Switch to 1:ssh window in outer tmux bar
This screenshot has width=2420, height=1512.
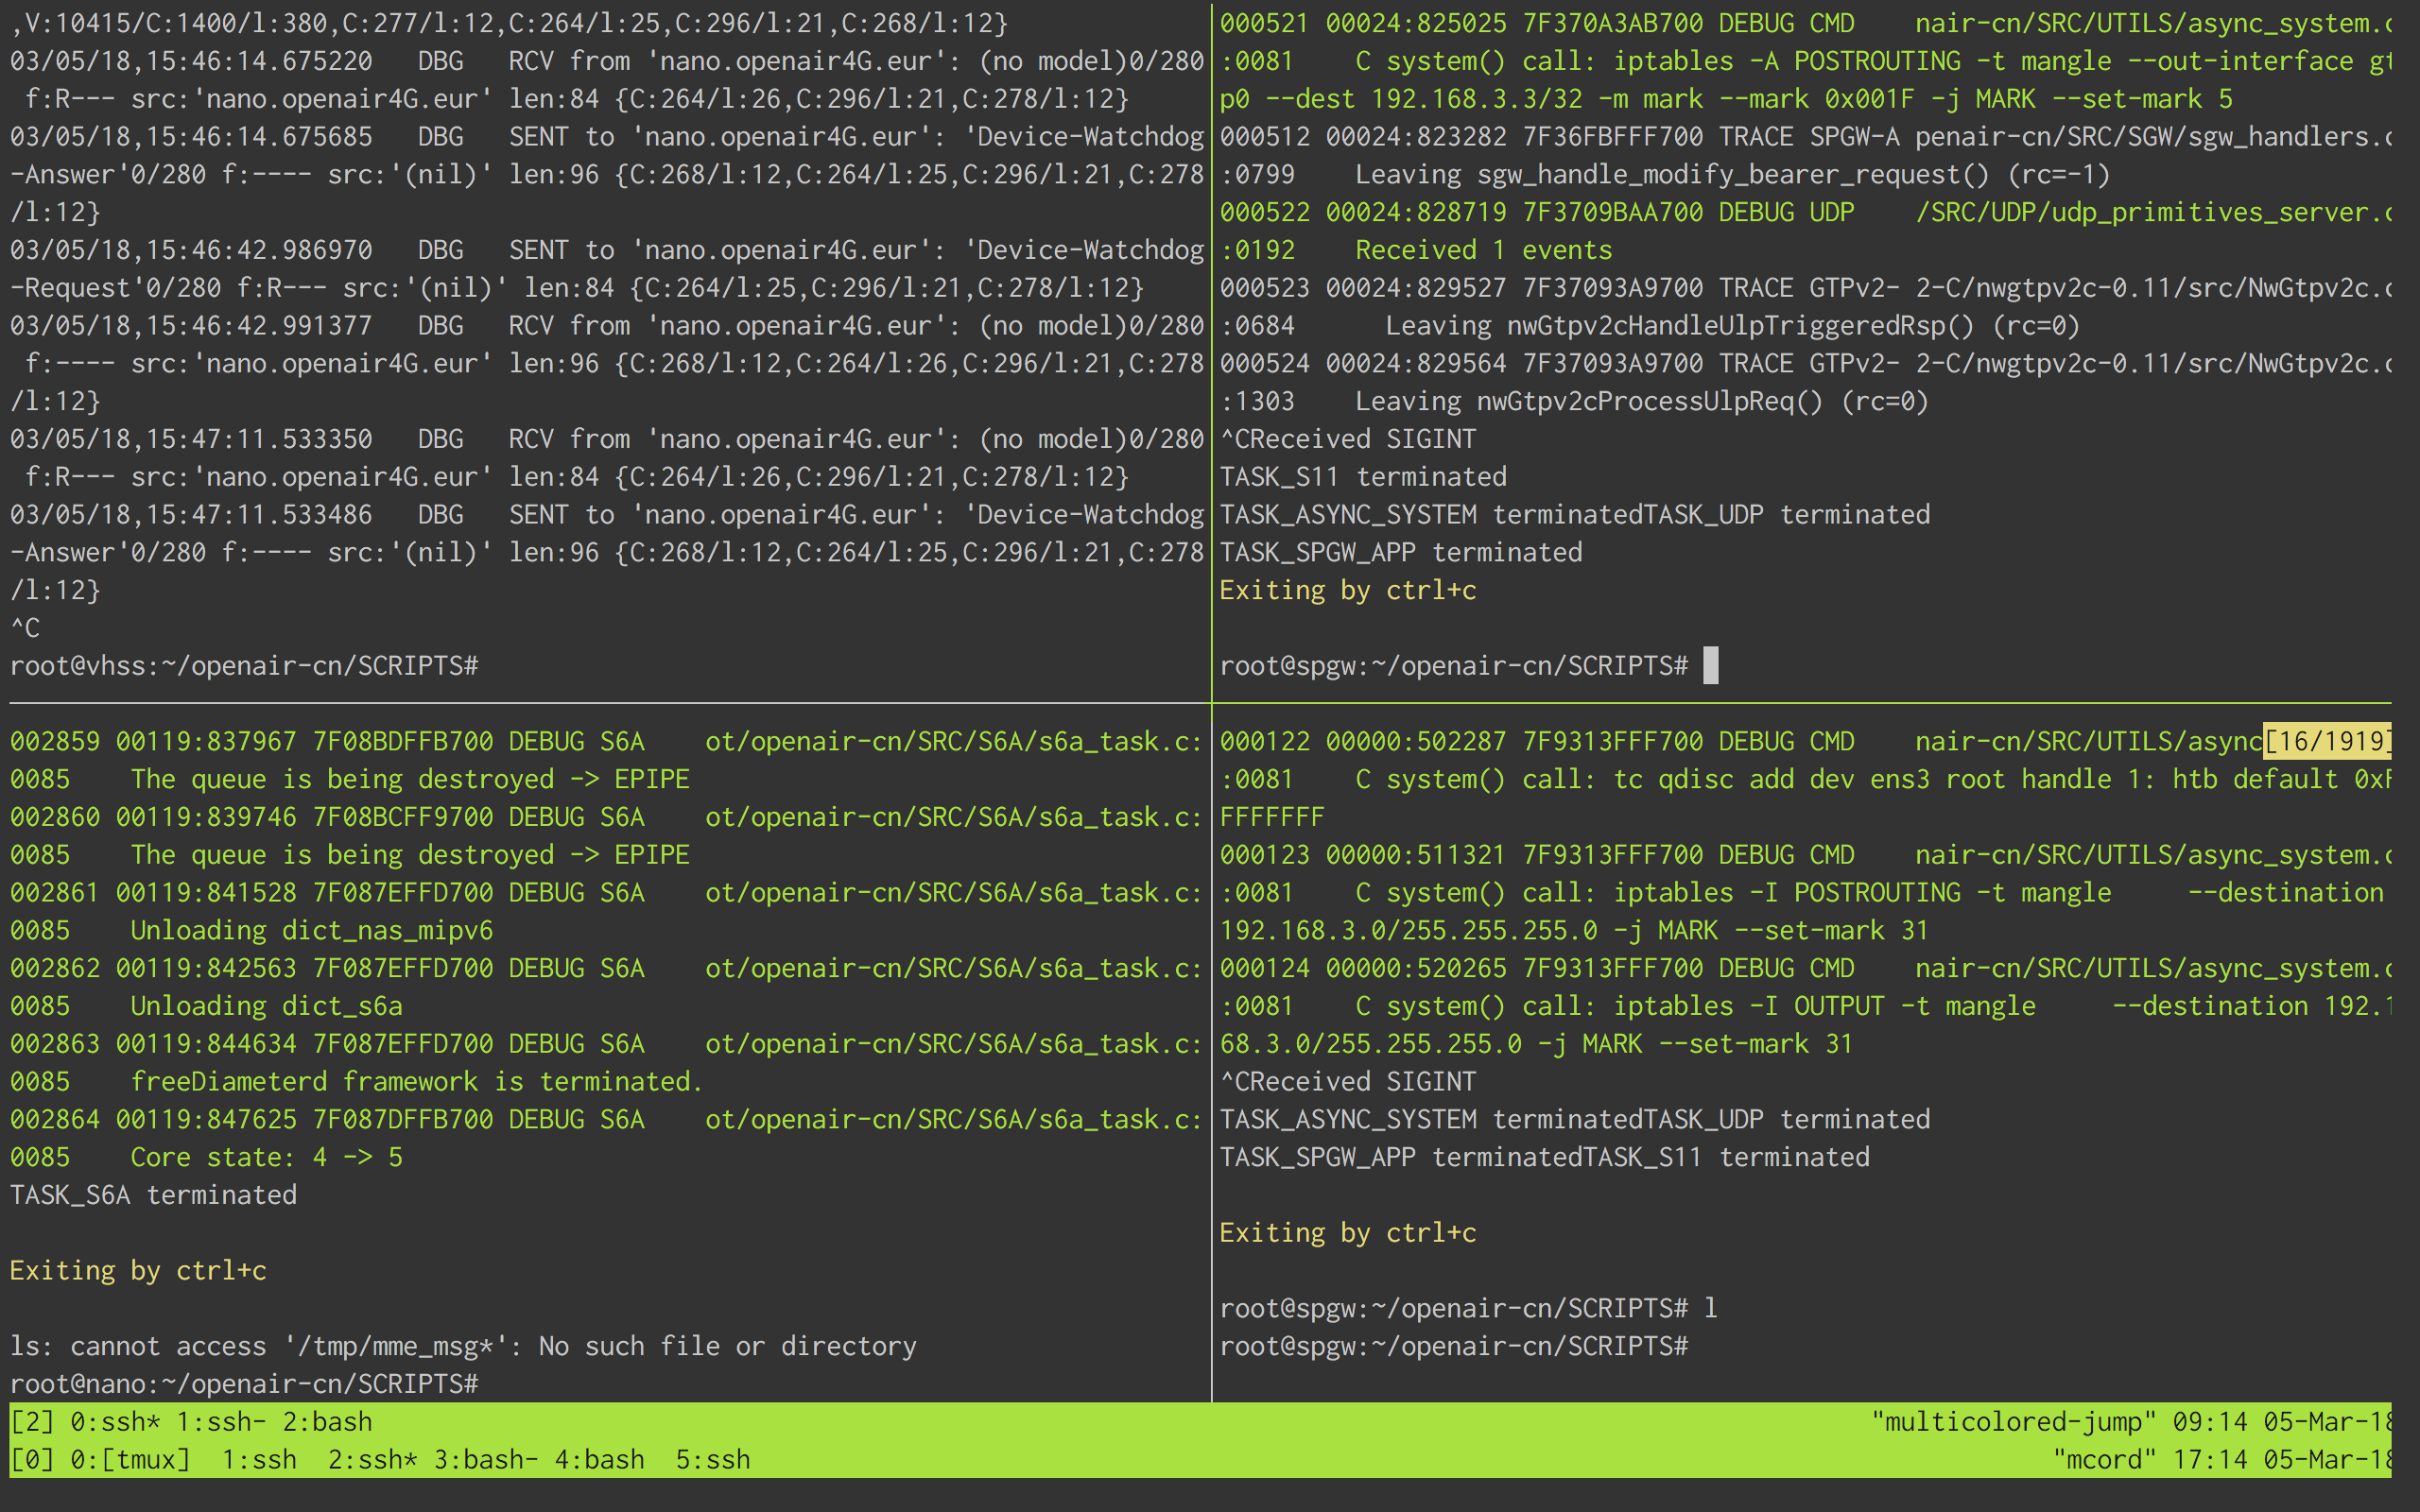coord(259,1459)
